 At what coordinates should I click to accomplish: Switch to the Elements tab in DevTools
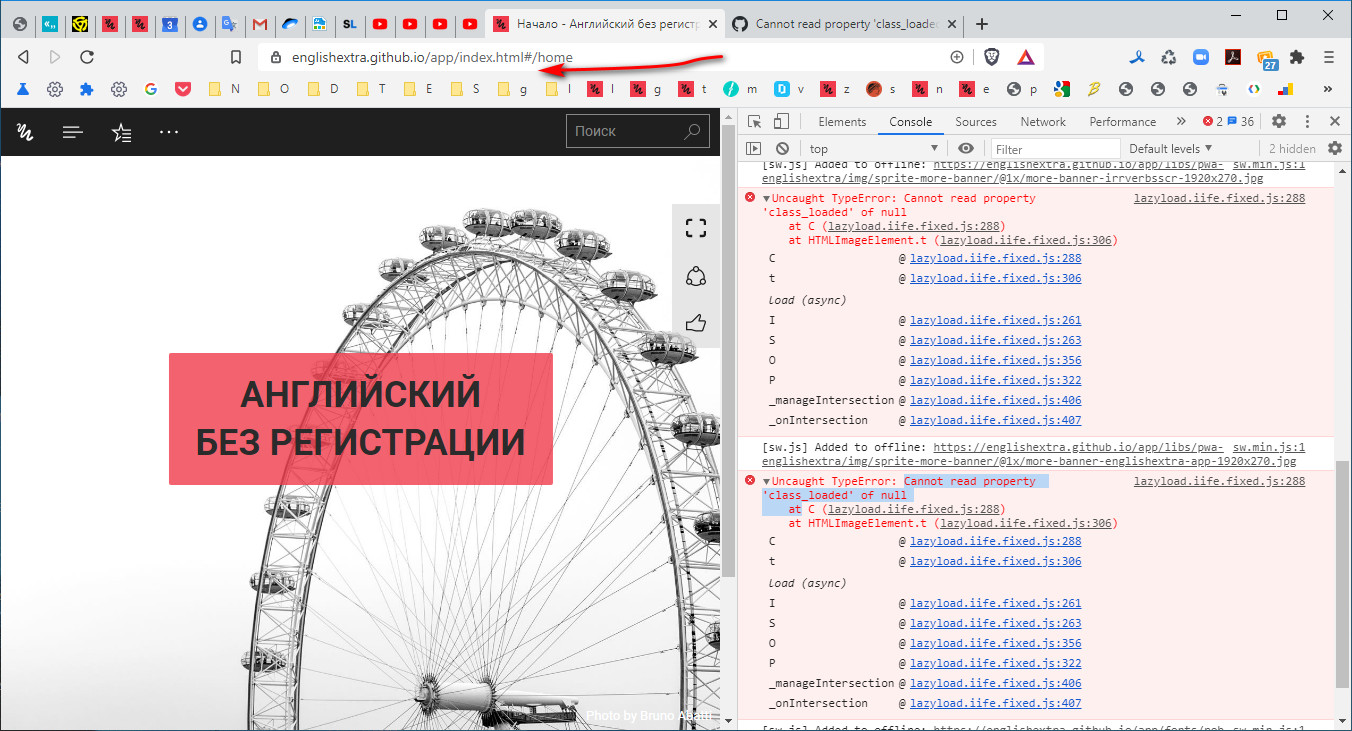842,122
